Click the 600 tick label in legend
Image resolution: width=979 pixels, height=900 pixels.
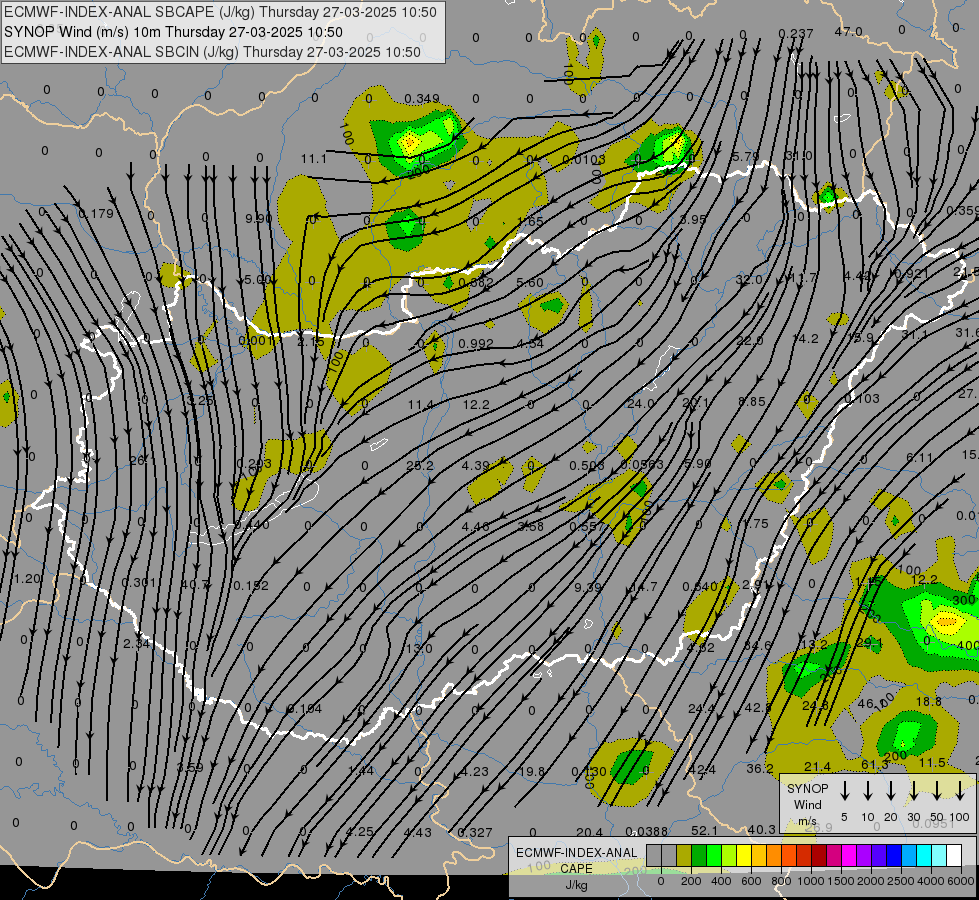click(751, 881)
